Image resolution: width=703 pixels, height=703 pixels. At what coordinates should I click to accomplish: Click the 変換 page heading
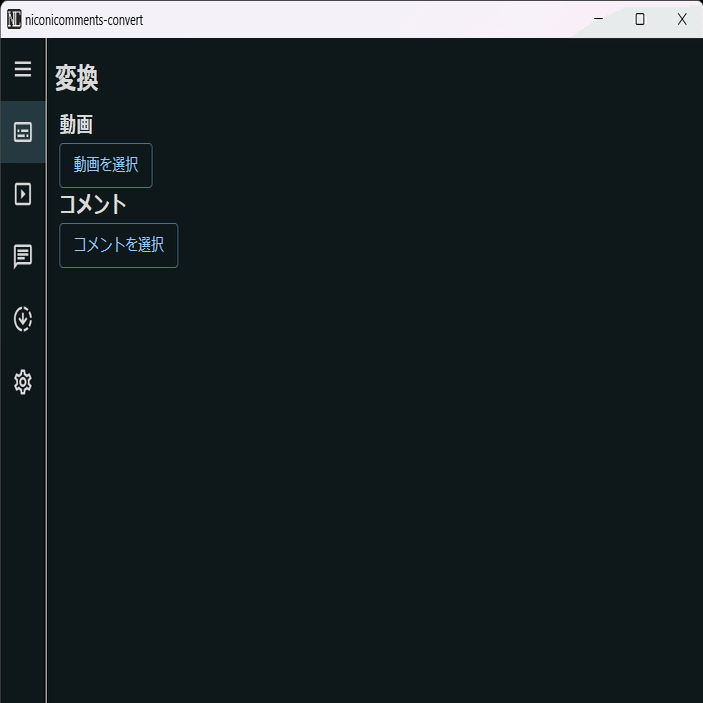click(x=77, y=78)
